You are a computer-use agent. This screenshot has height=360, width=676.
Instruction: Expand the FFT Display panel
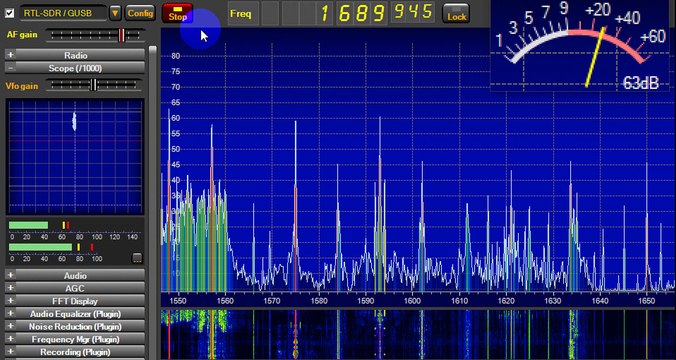tap(75, 301)
